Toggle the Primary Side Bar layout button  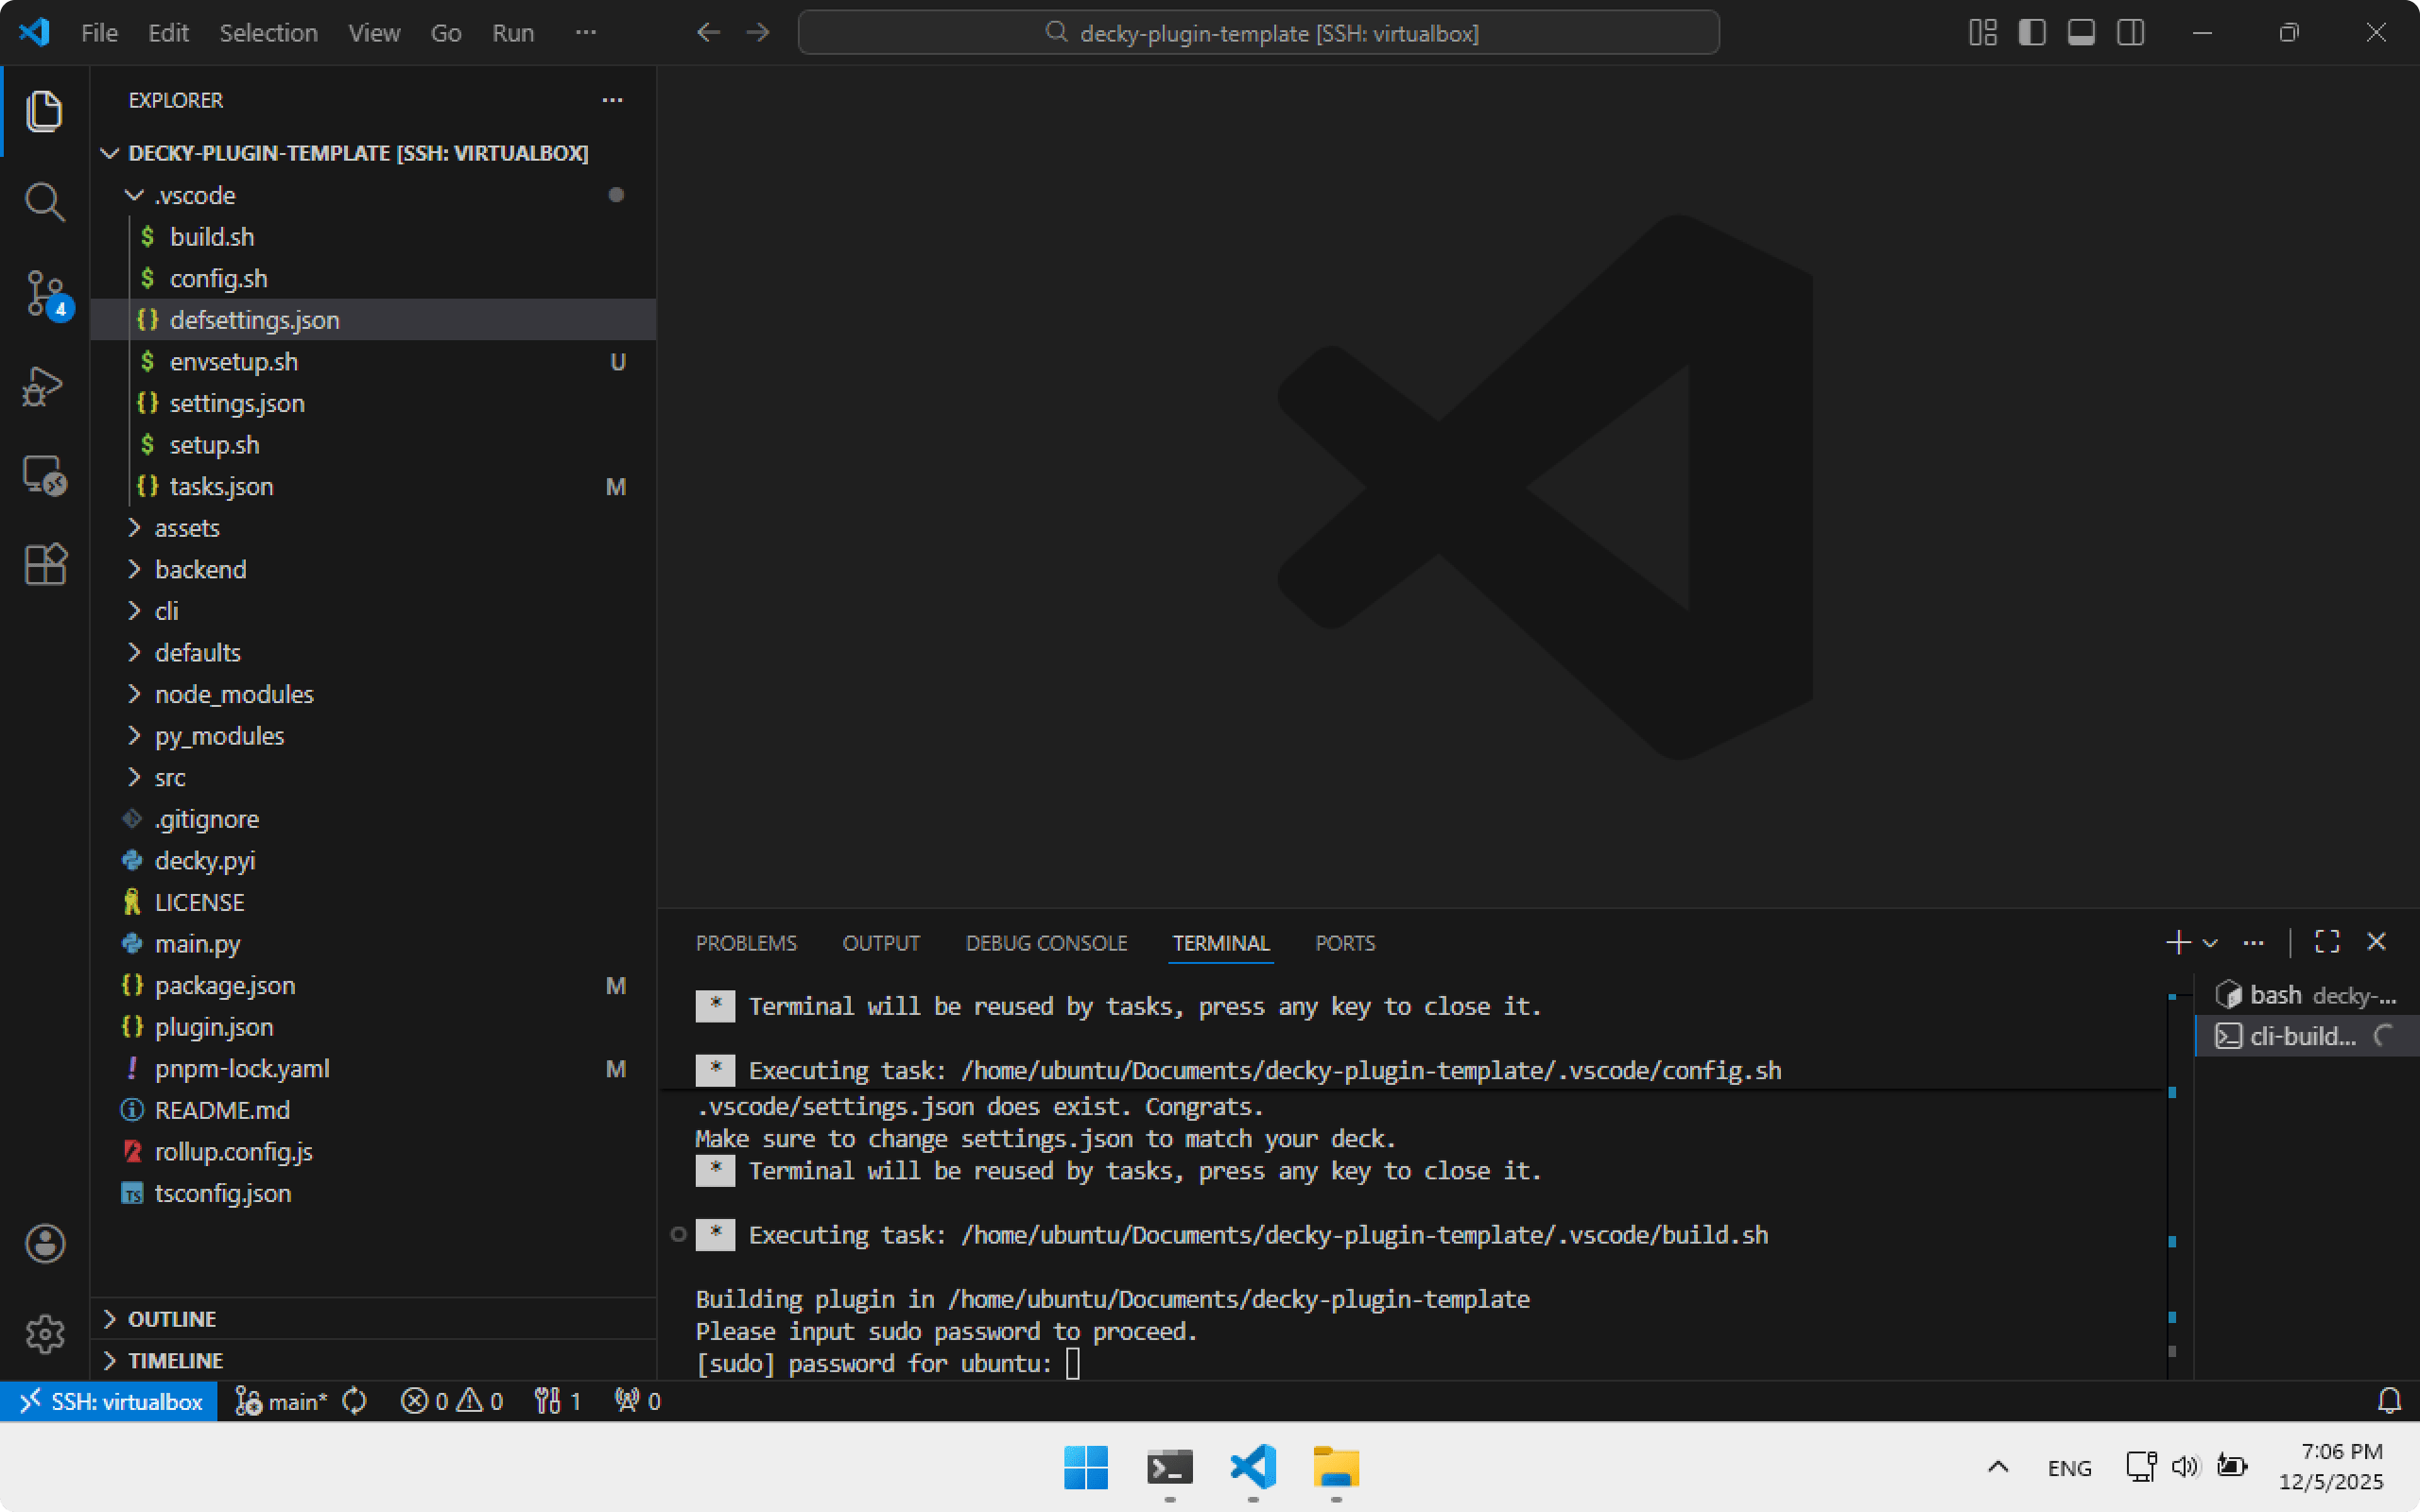point(2031,33)
